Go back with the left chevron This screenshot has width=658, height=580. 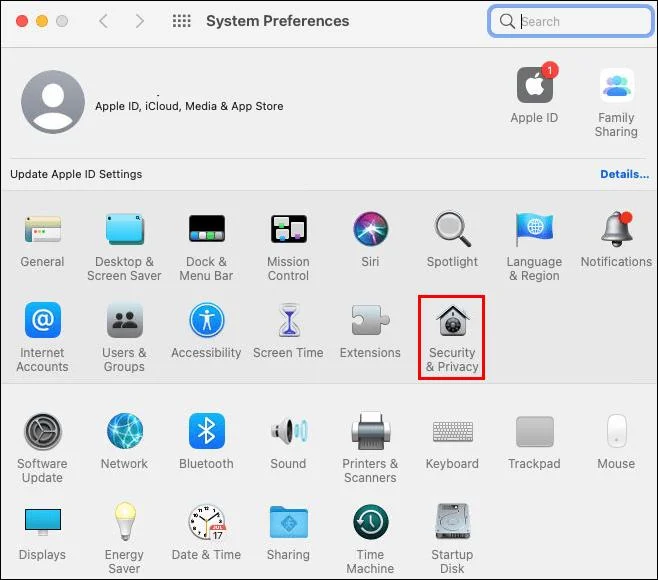(x=103, y=21)
